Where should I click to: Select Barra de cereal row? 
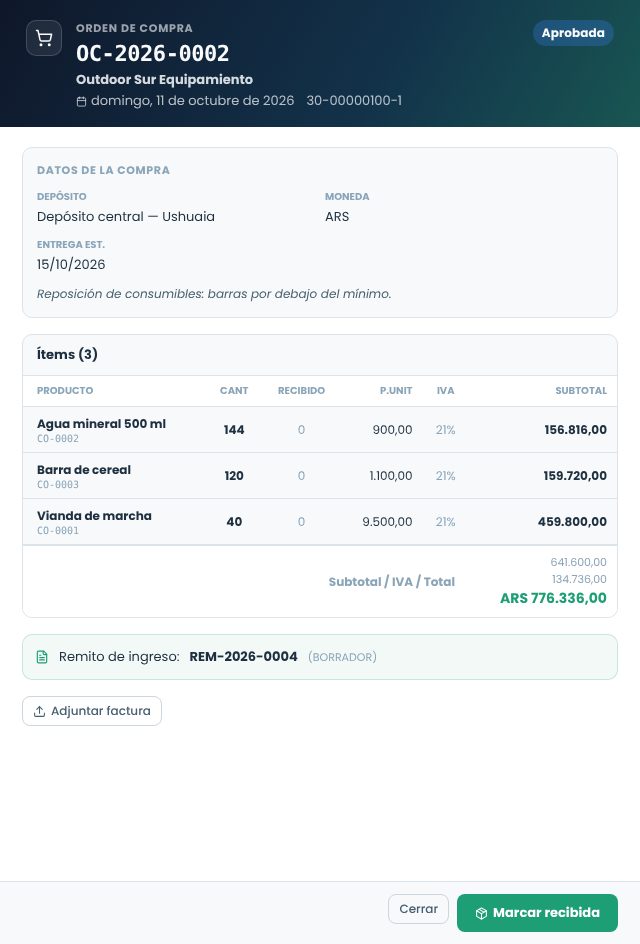point(320,476)
